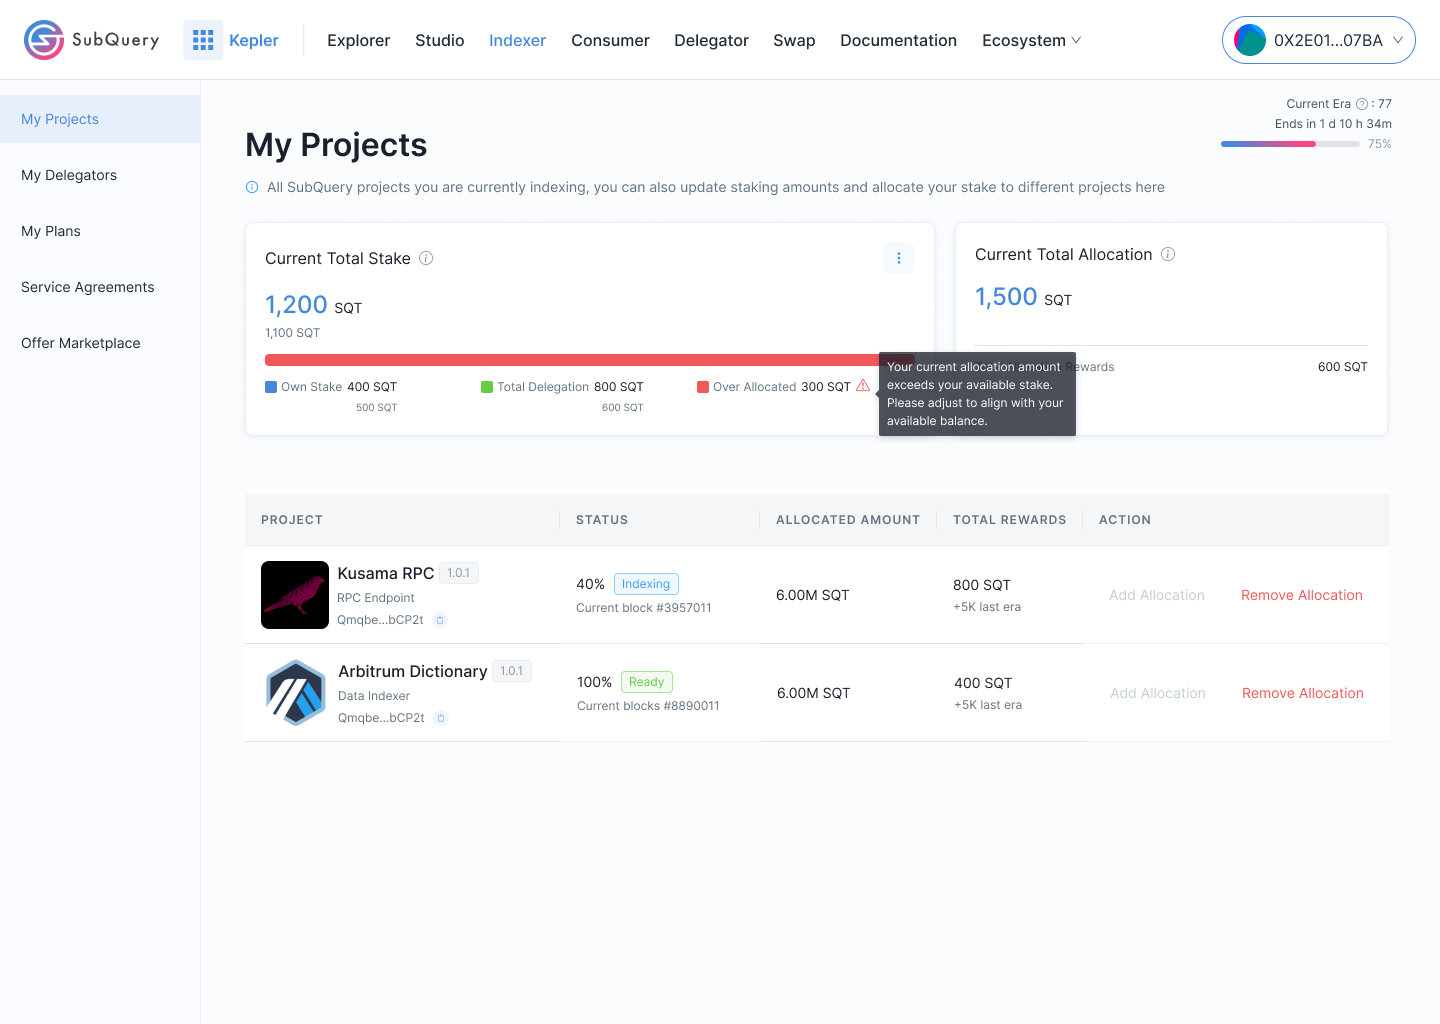Image resolution: width=1440 pixels, height=1024 pixels.
Task: Click the blue Own Stake legend swatch
Action: point(271,387)
